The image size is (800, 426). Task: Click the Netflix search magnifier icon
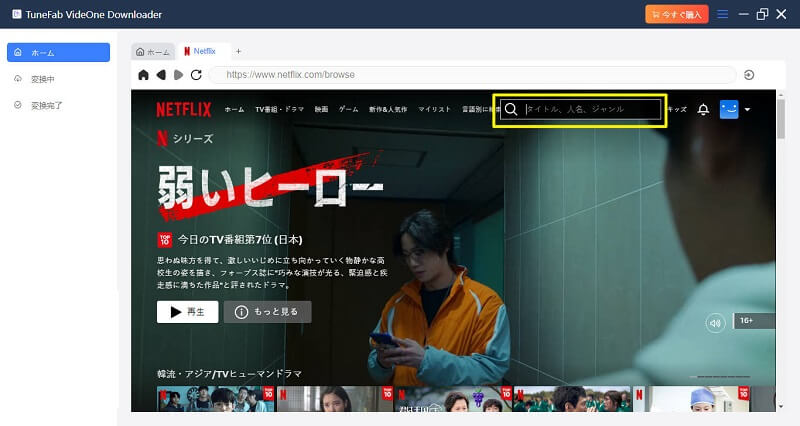[511, 109]
